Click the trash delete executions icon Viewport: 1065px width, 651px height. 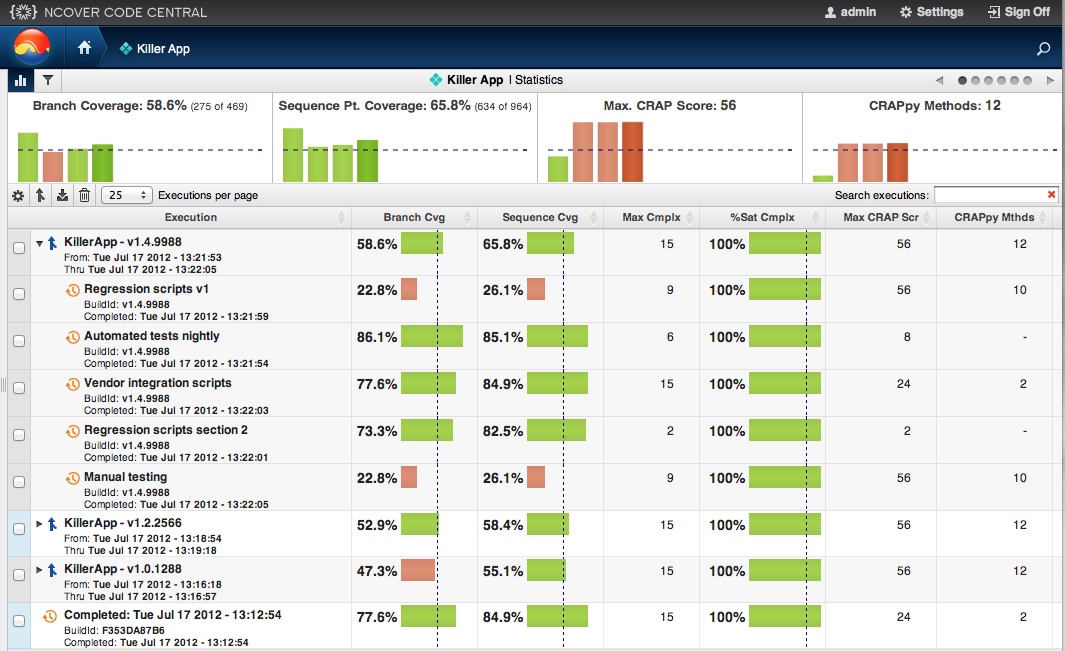point(84,196)
